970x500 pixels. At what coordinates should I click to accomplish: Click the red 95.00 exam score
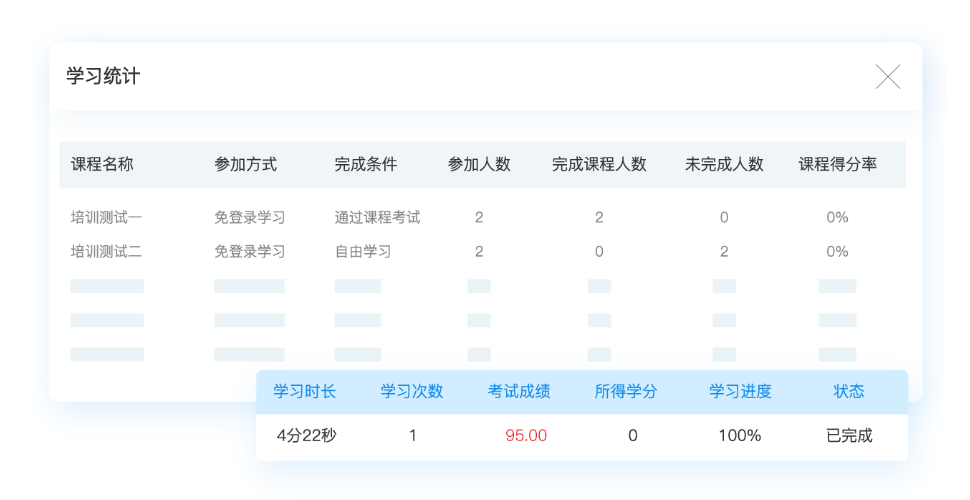pos(526,436)
